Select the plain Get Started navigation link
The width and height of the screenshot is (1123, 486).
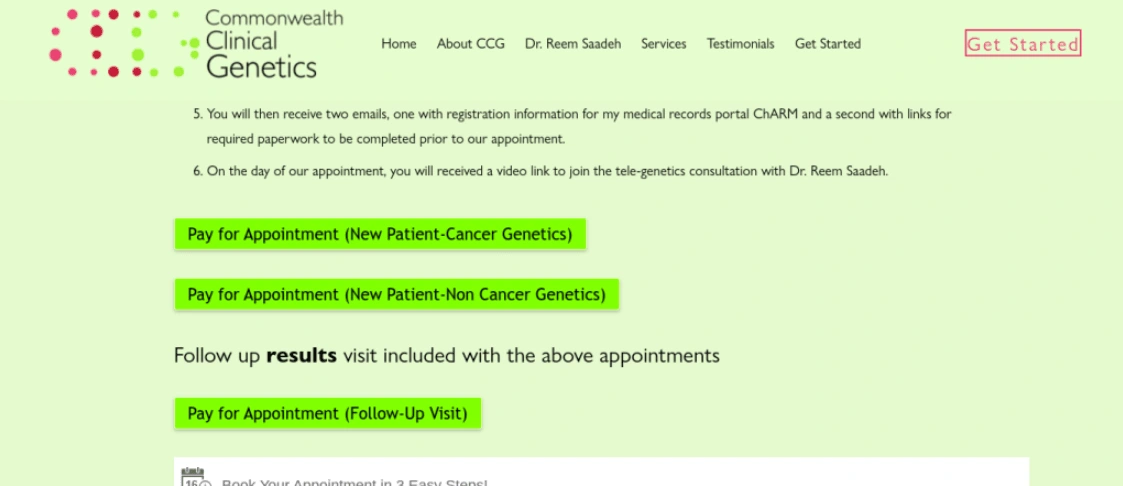[x=828, y=44]
